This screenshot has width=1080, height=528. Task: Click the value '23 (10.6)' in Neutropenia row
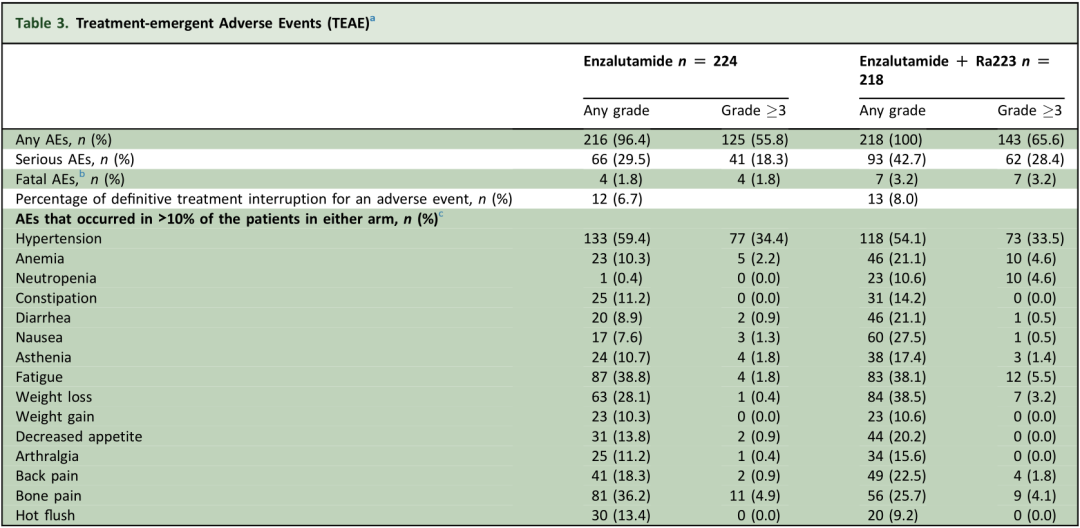click(x=895, y=279)
